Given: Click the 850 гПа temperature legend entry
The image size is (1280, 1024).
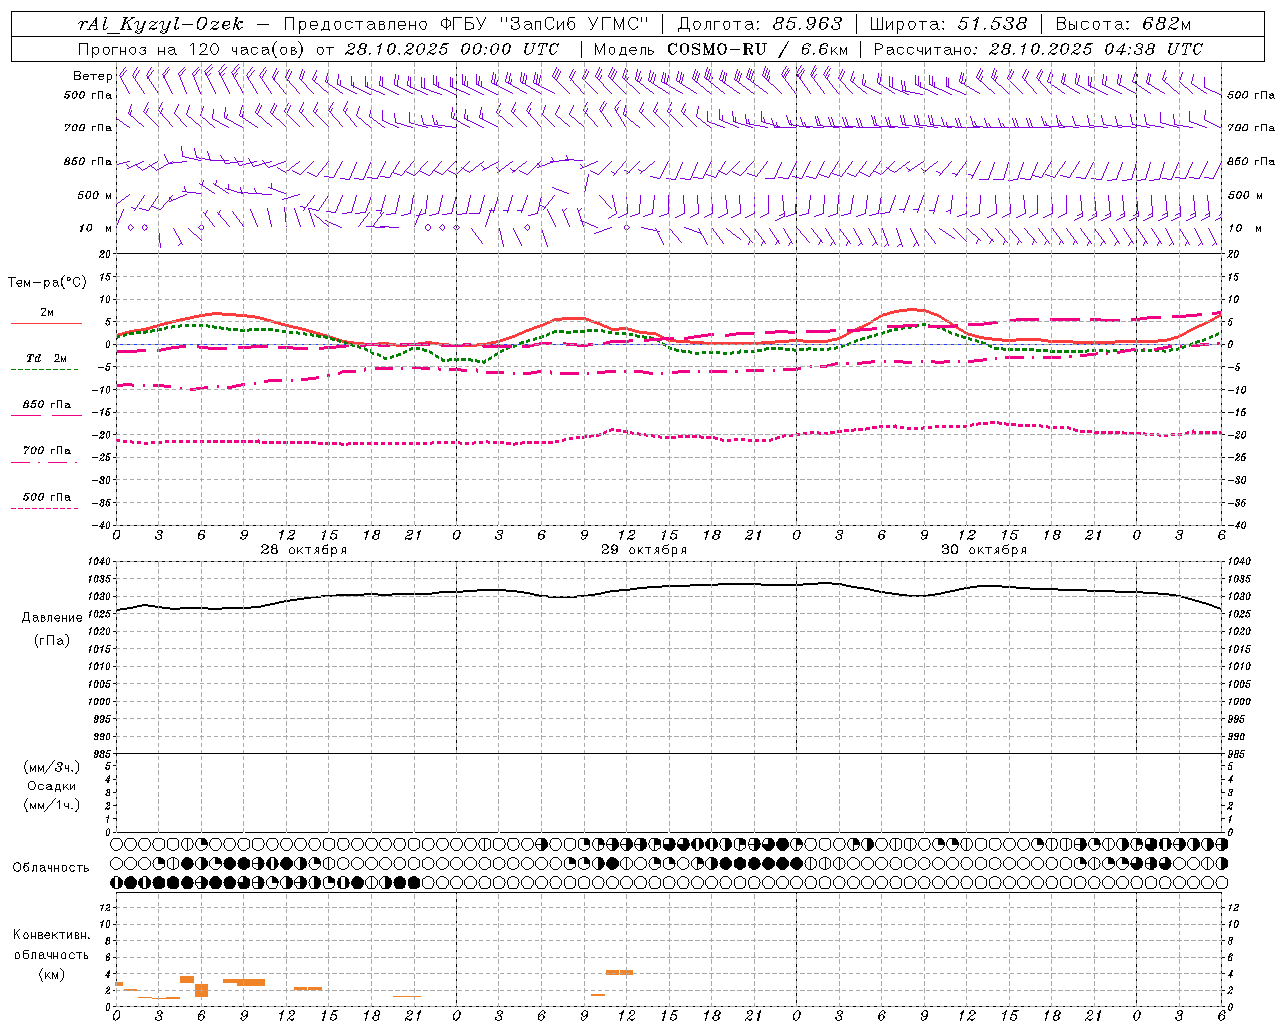Looking at the screenshot, I should pos(47,405).
